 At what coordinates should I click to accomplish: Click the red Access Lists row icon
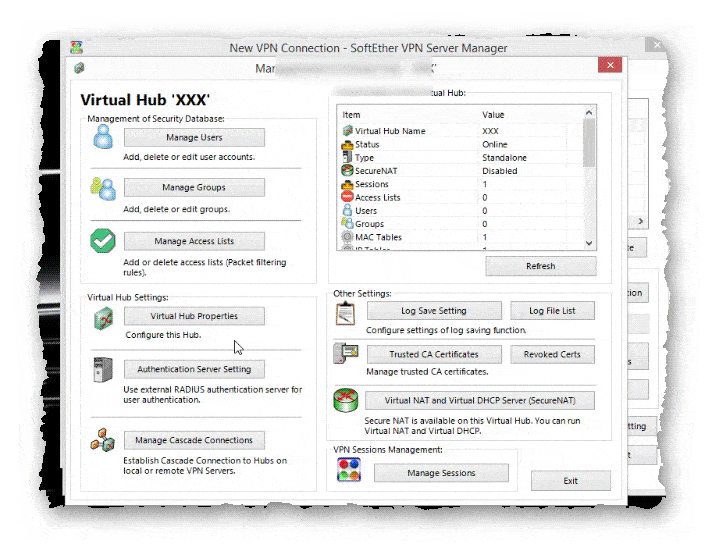tap(348, 197)
